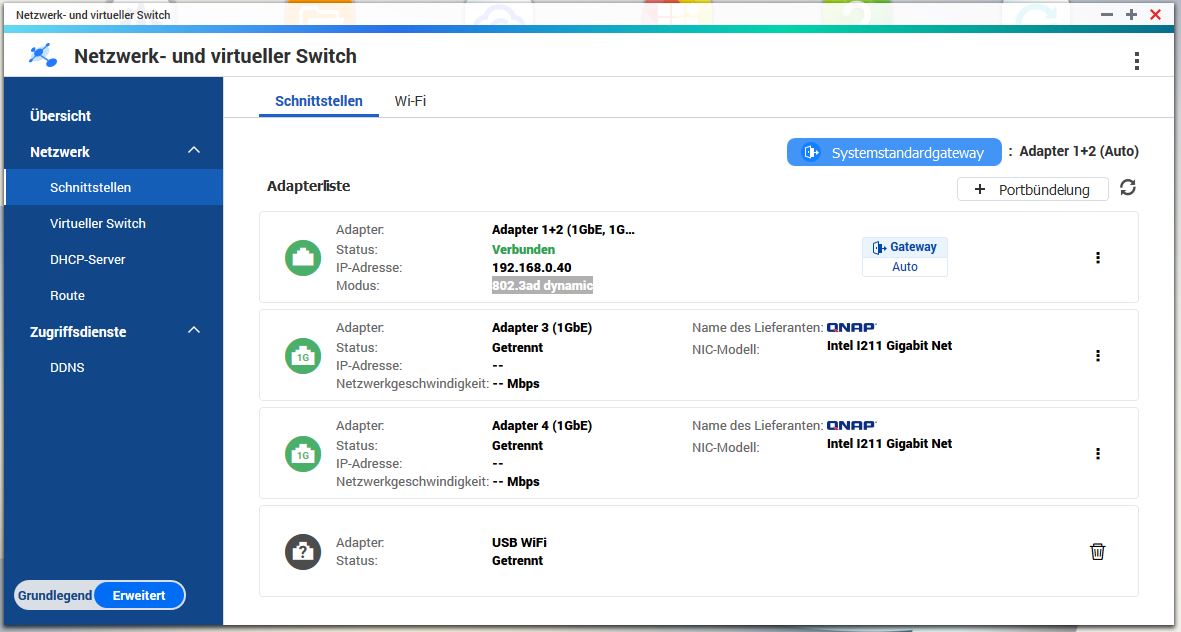This screenshot has height=632, width=1181.
Task: Click the IP address 192.168.0.40
Action: pyautogui.click(x=532, y=267)
